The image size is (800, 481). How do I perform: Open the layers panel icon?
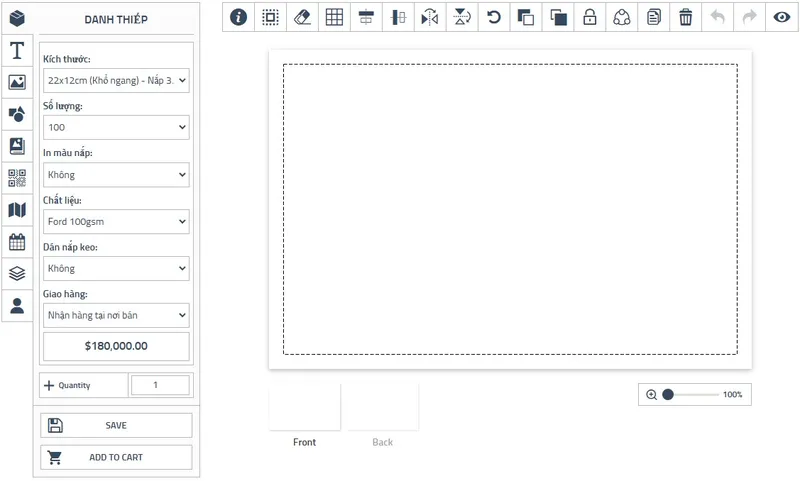[17, 274]
